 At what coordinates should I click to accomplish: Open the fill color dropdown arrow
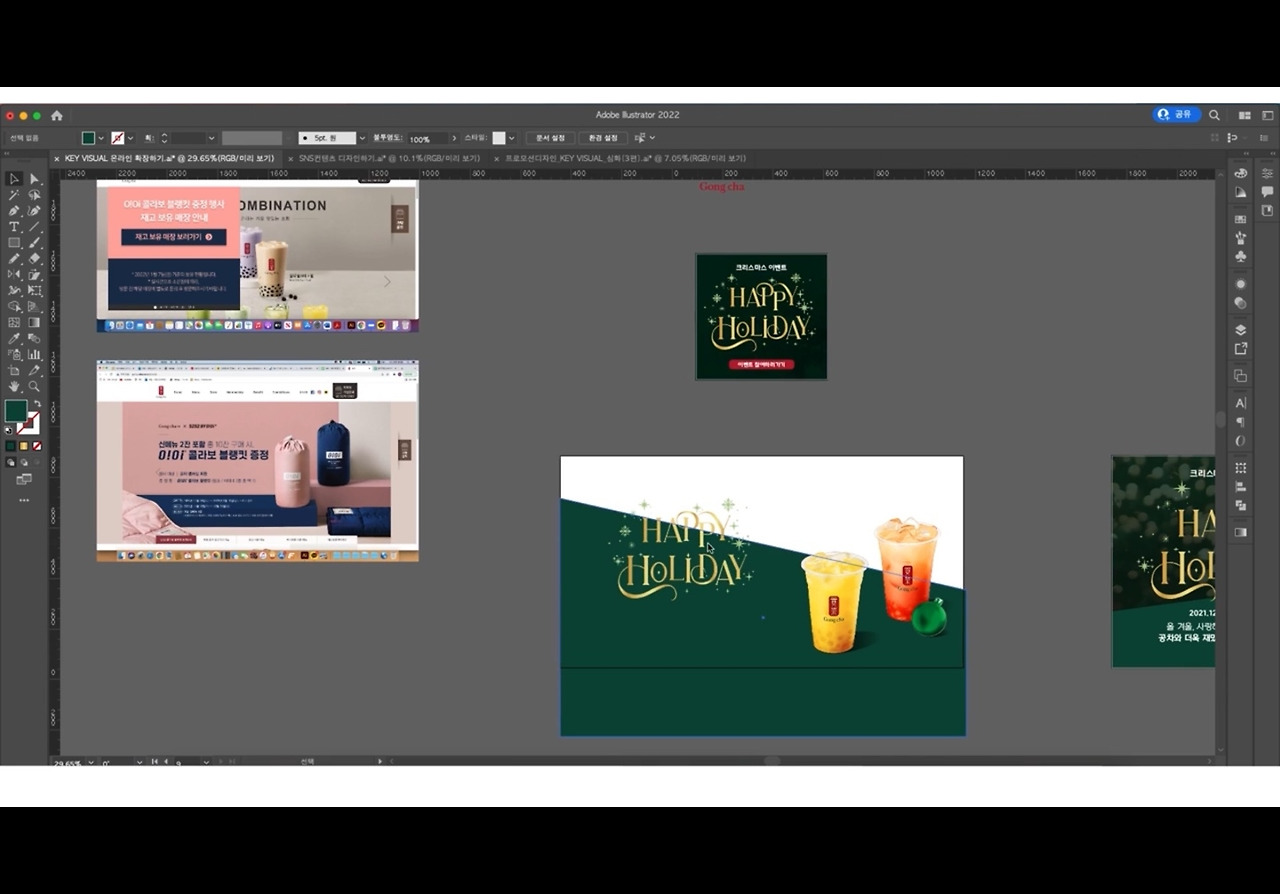click(x=101, y=138)
